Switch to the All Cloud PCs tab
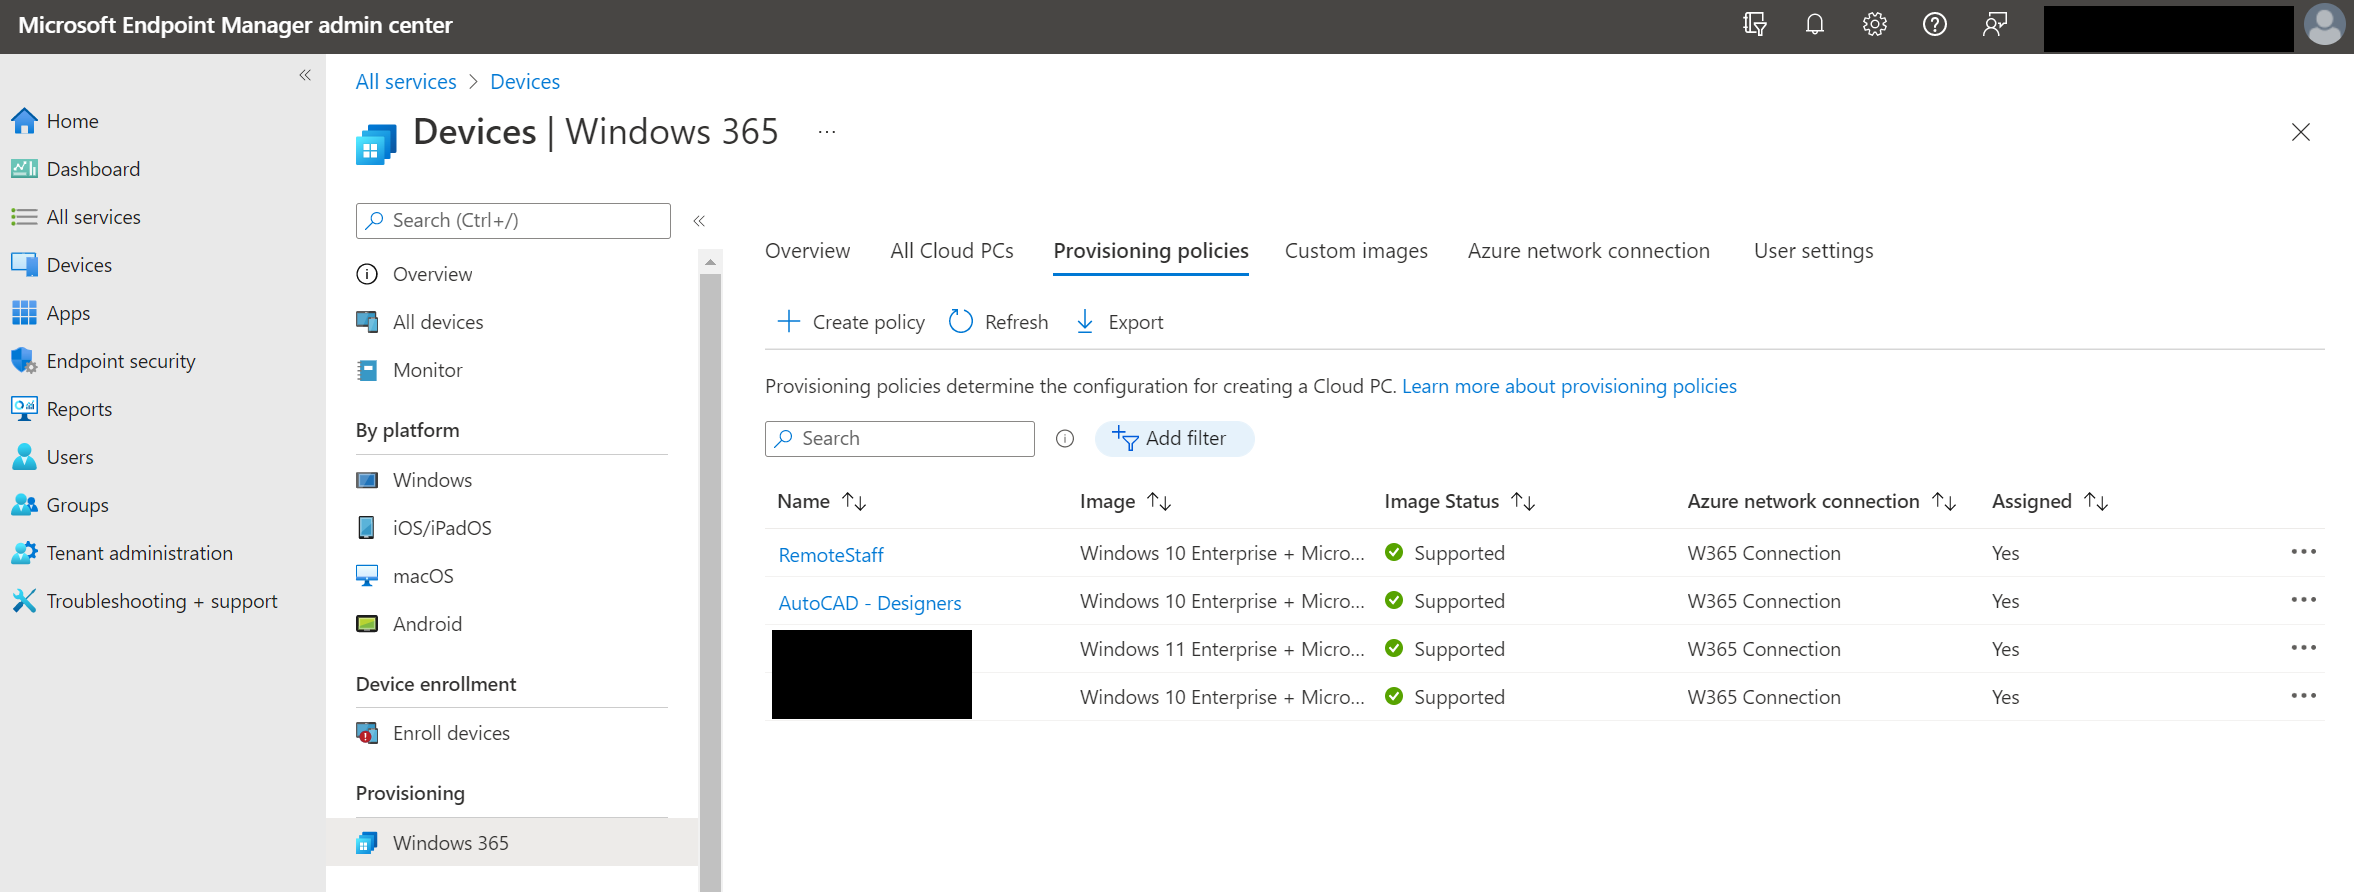2354x892 pixels. click(952, 251)
